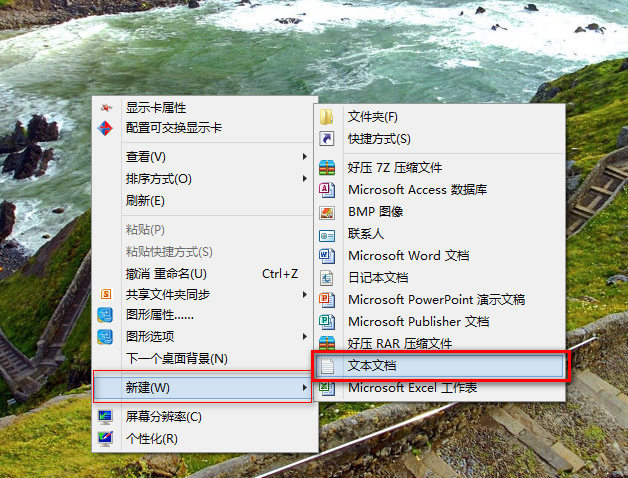Viewport: 628px width, 478px height.
Task: Choose Microsoft PowerPoint 演示文稿 entry
Action: click(440, 300)
